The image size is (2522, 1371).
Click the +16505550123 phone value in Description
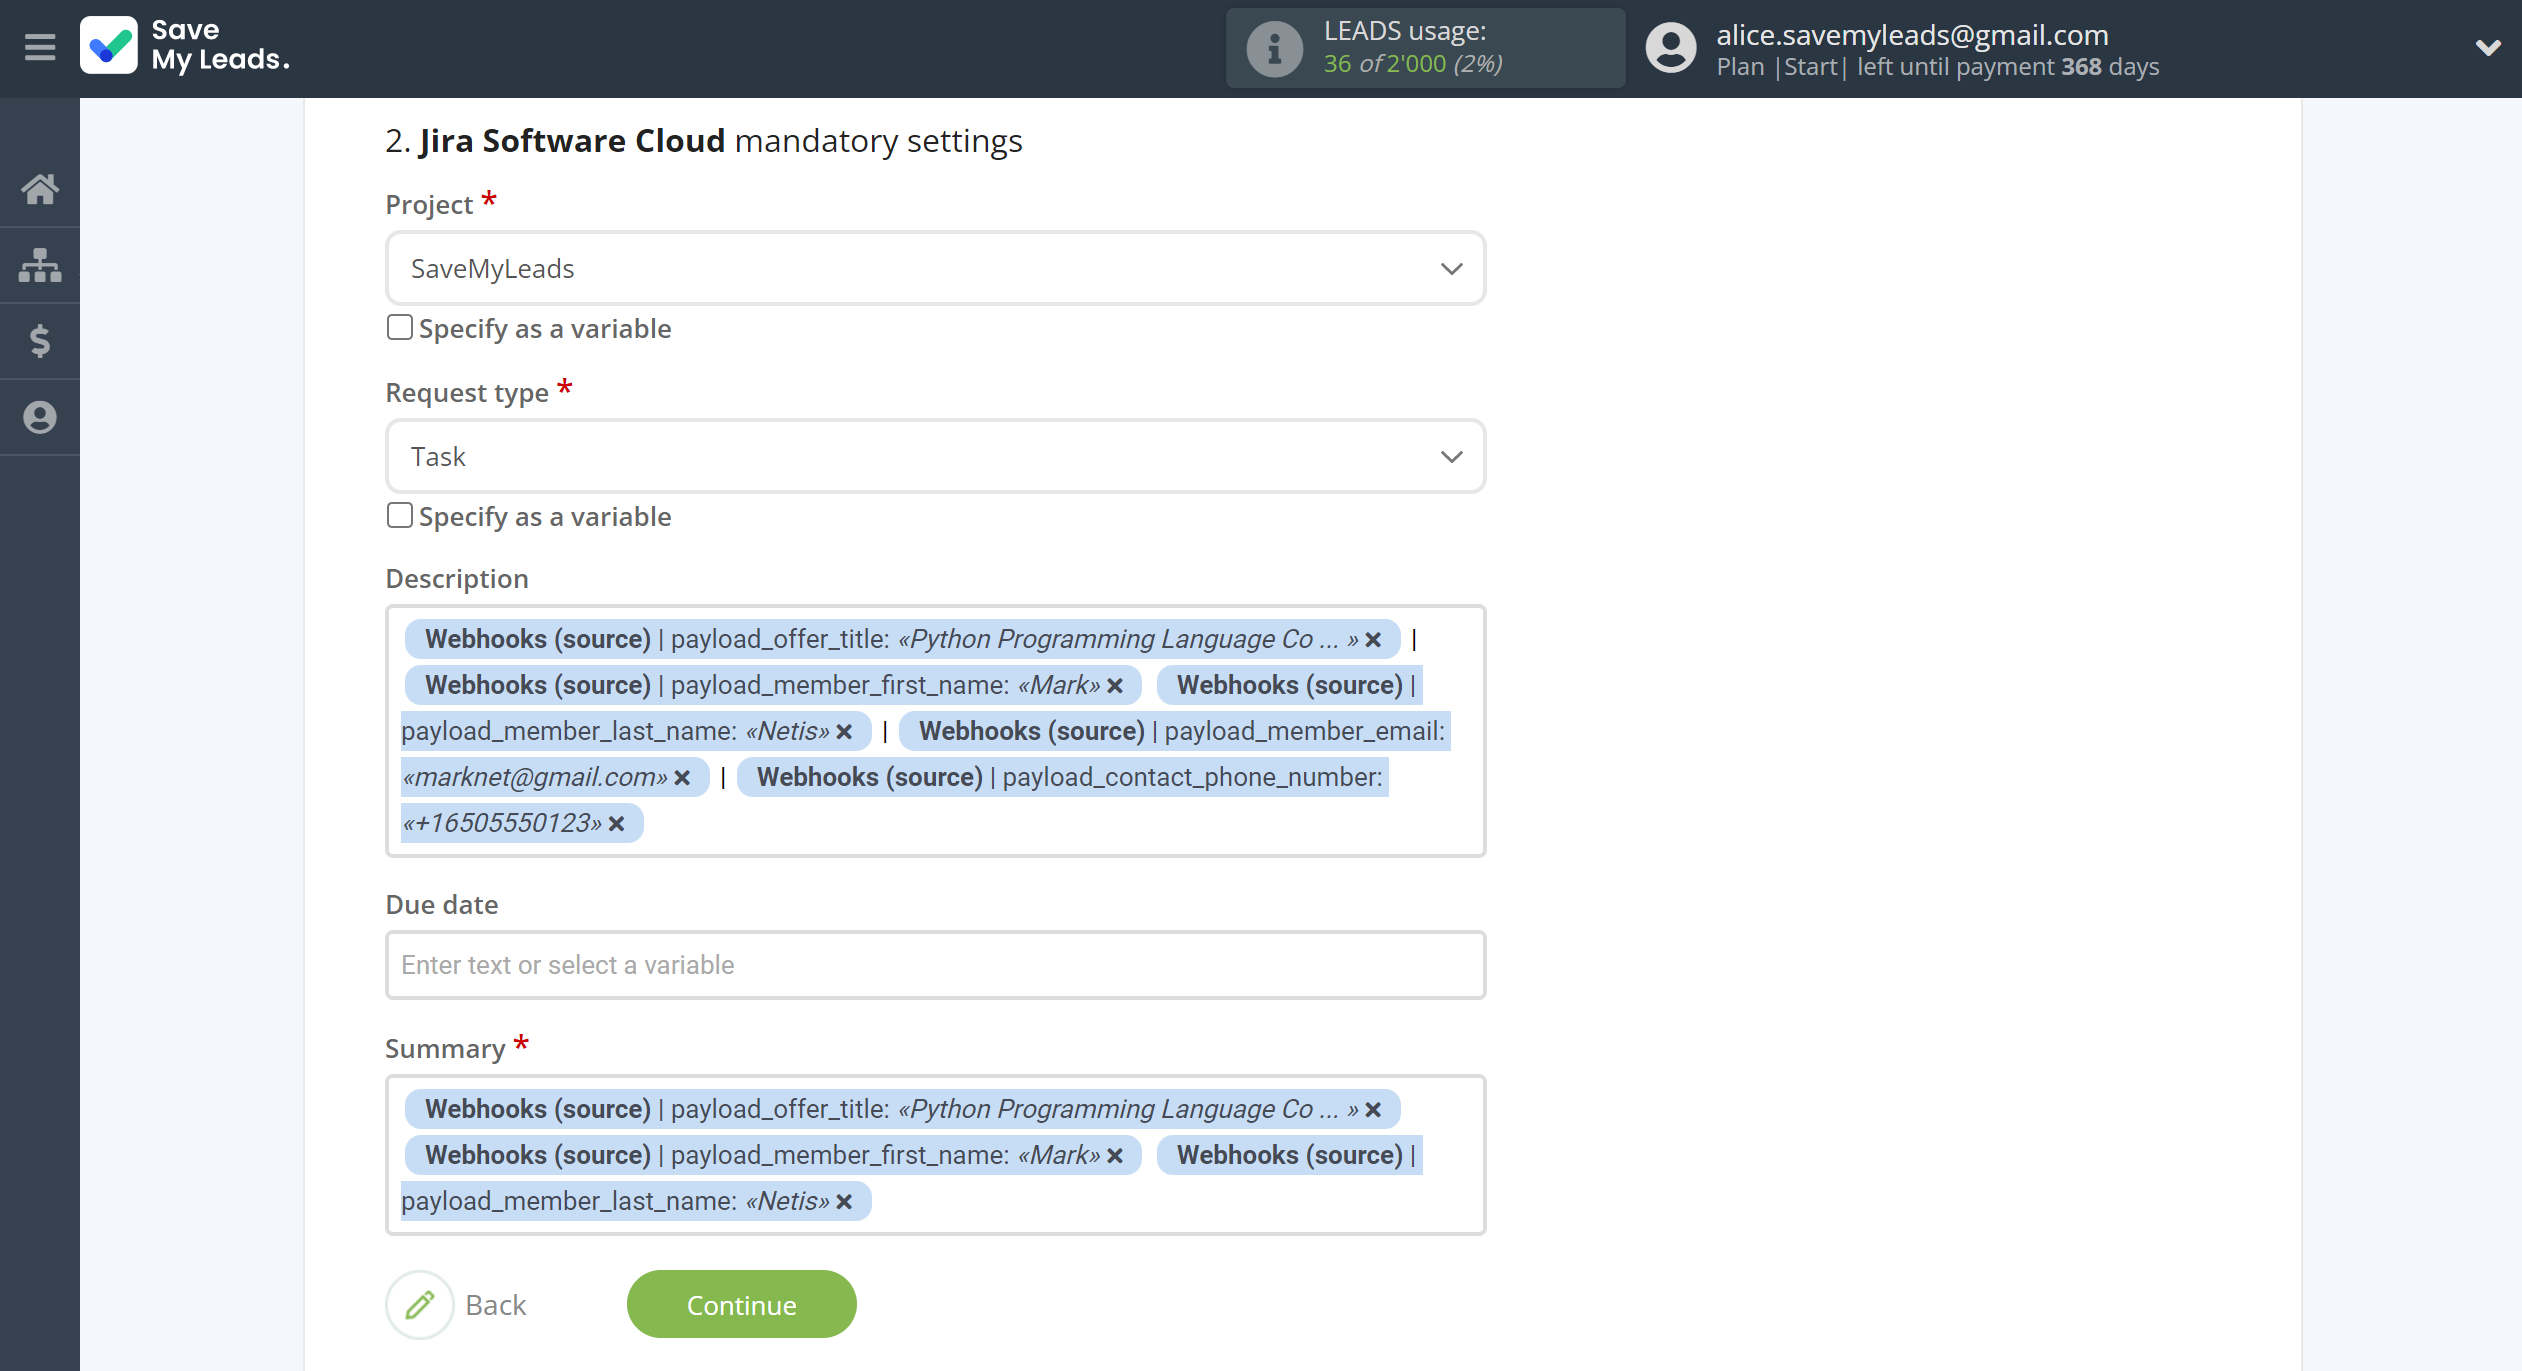pyautogui.click(x=502, y=823)
